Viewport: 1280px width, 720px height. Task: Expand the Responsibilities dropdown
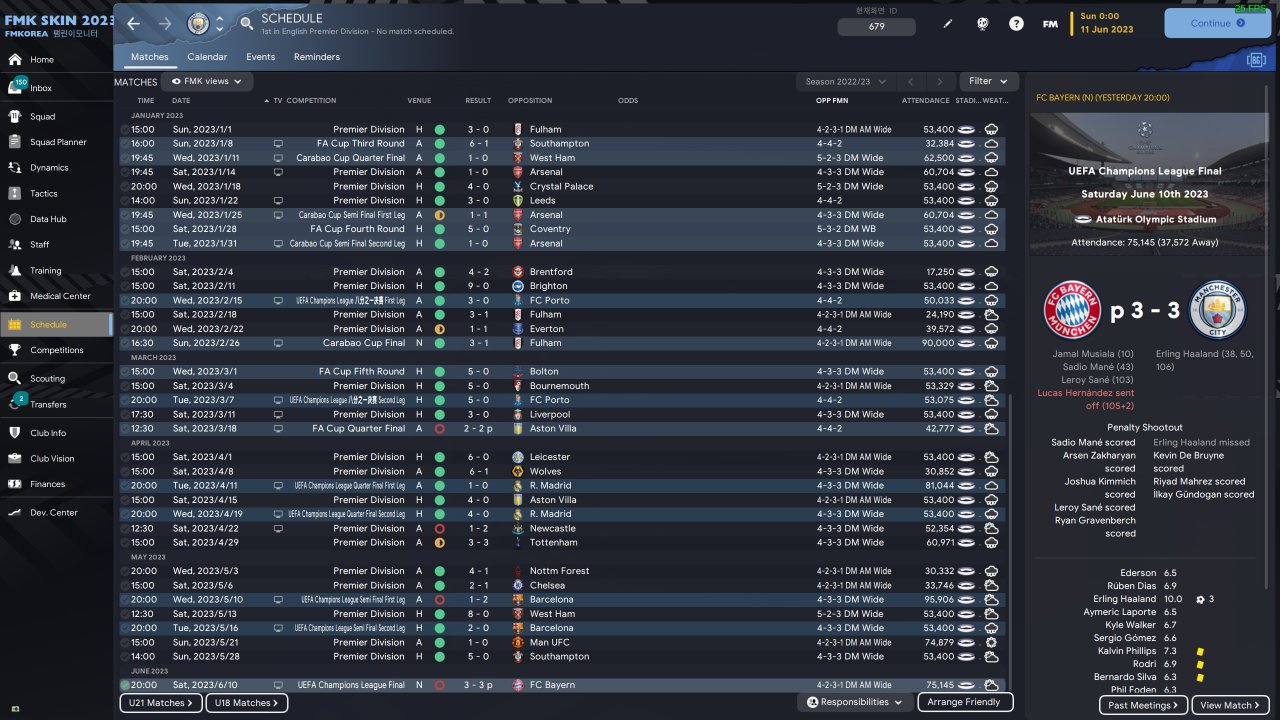coord(855,702)
